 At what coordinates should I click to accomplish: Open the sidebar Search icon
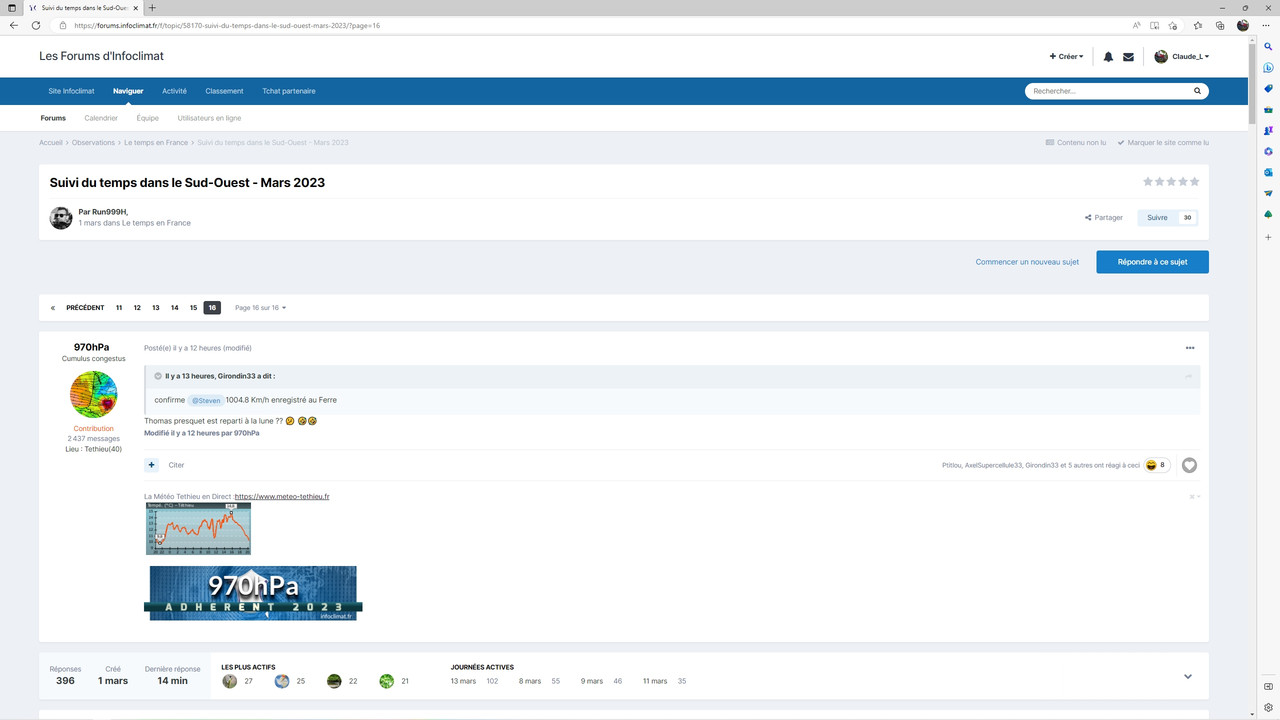(x=1268, y=47)
